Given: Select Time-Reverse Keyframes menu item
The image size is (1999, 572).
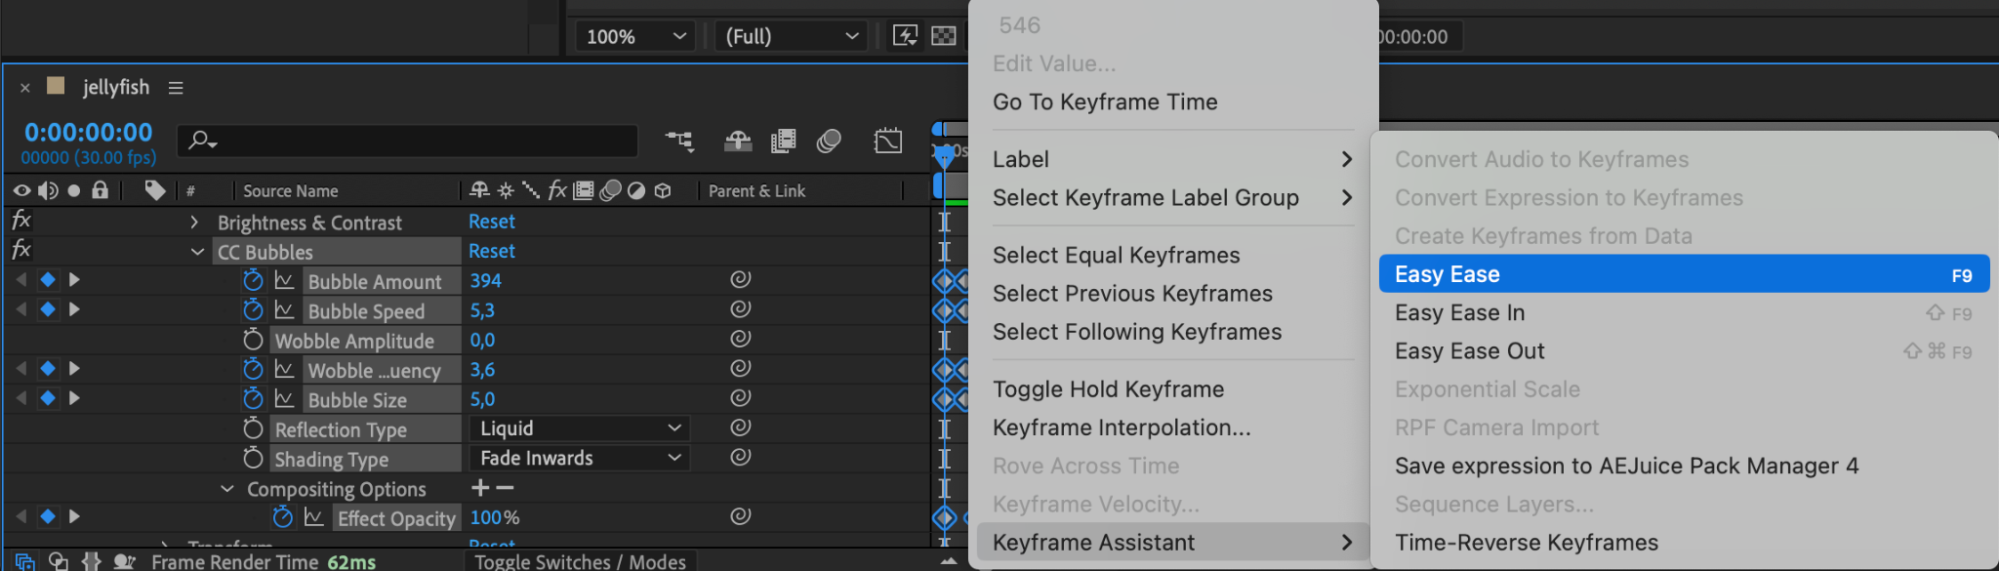Looking at the screenshot, I should click(1526, 543).
